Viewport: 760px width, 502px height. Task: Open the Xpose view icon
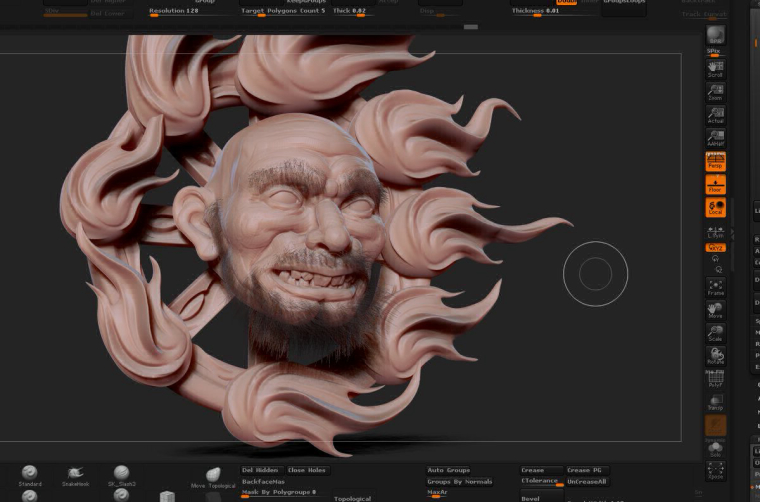point(715,471)
